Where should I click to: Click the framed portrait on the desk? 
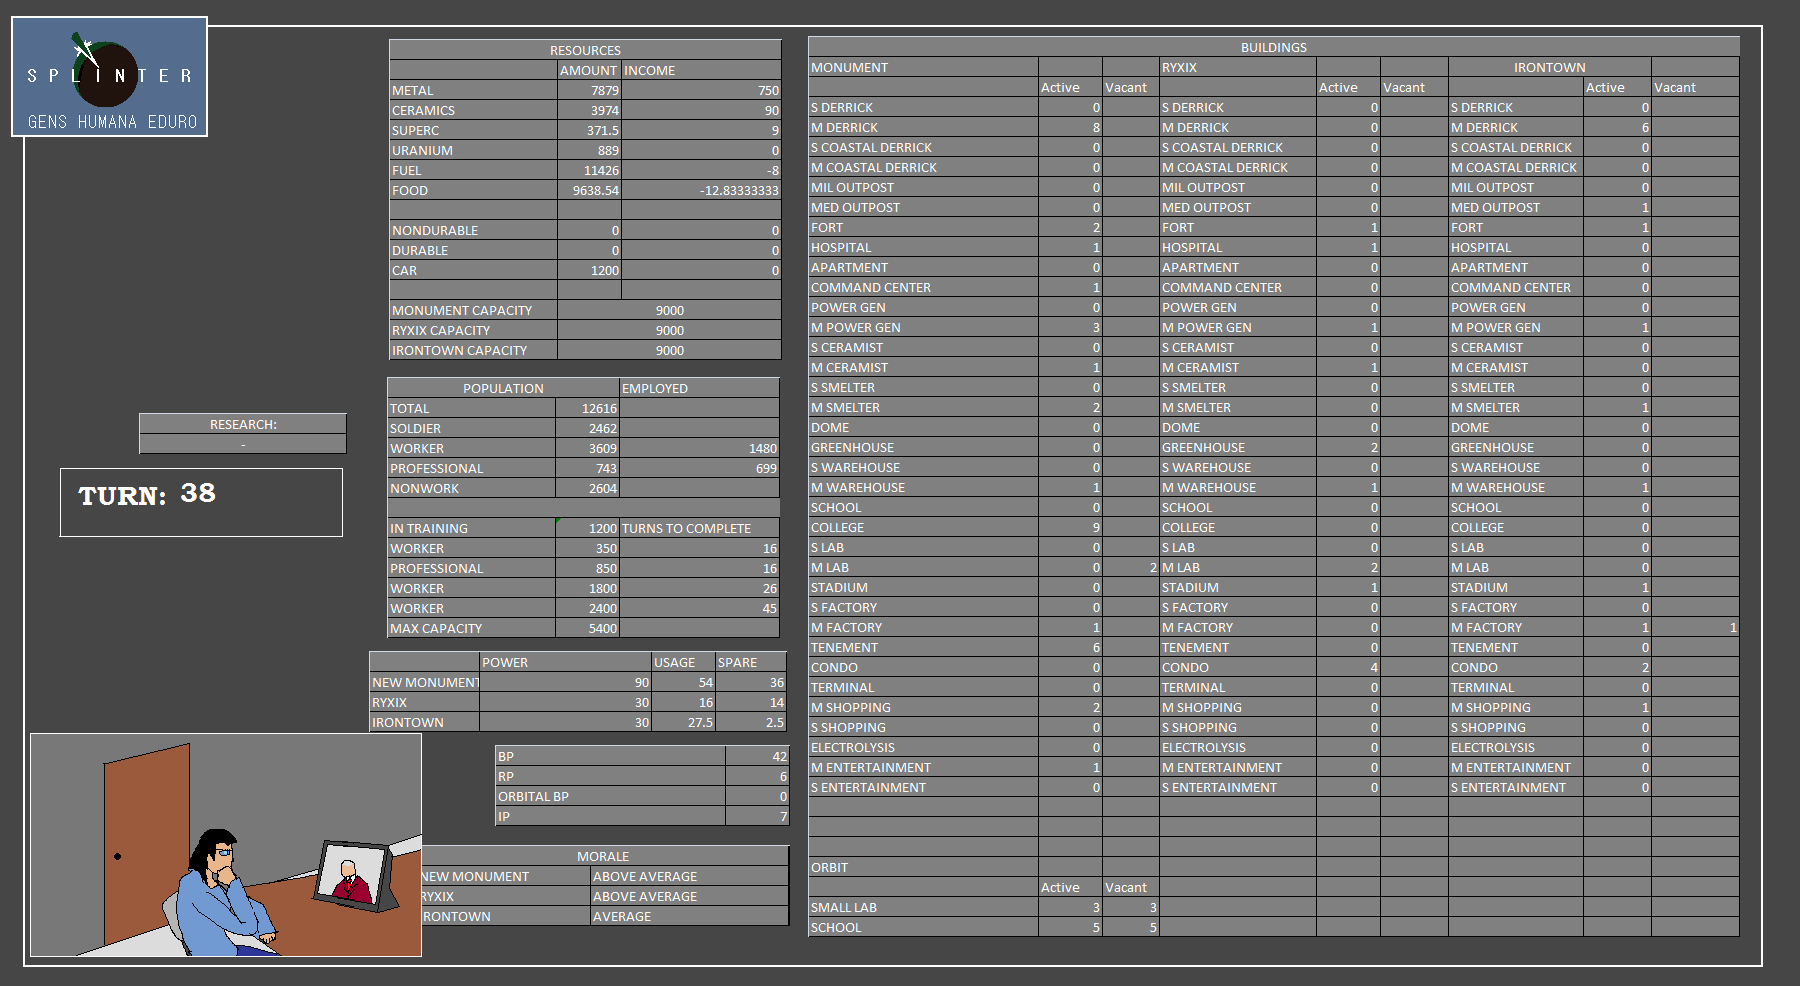tap(353, 875)
